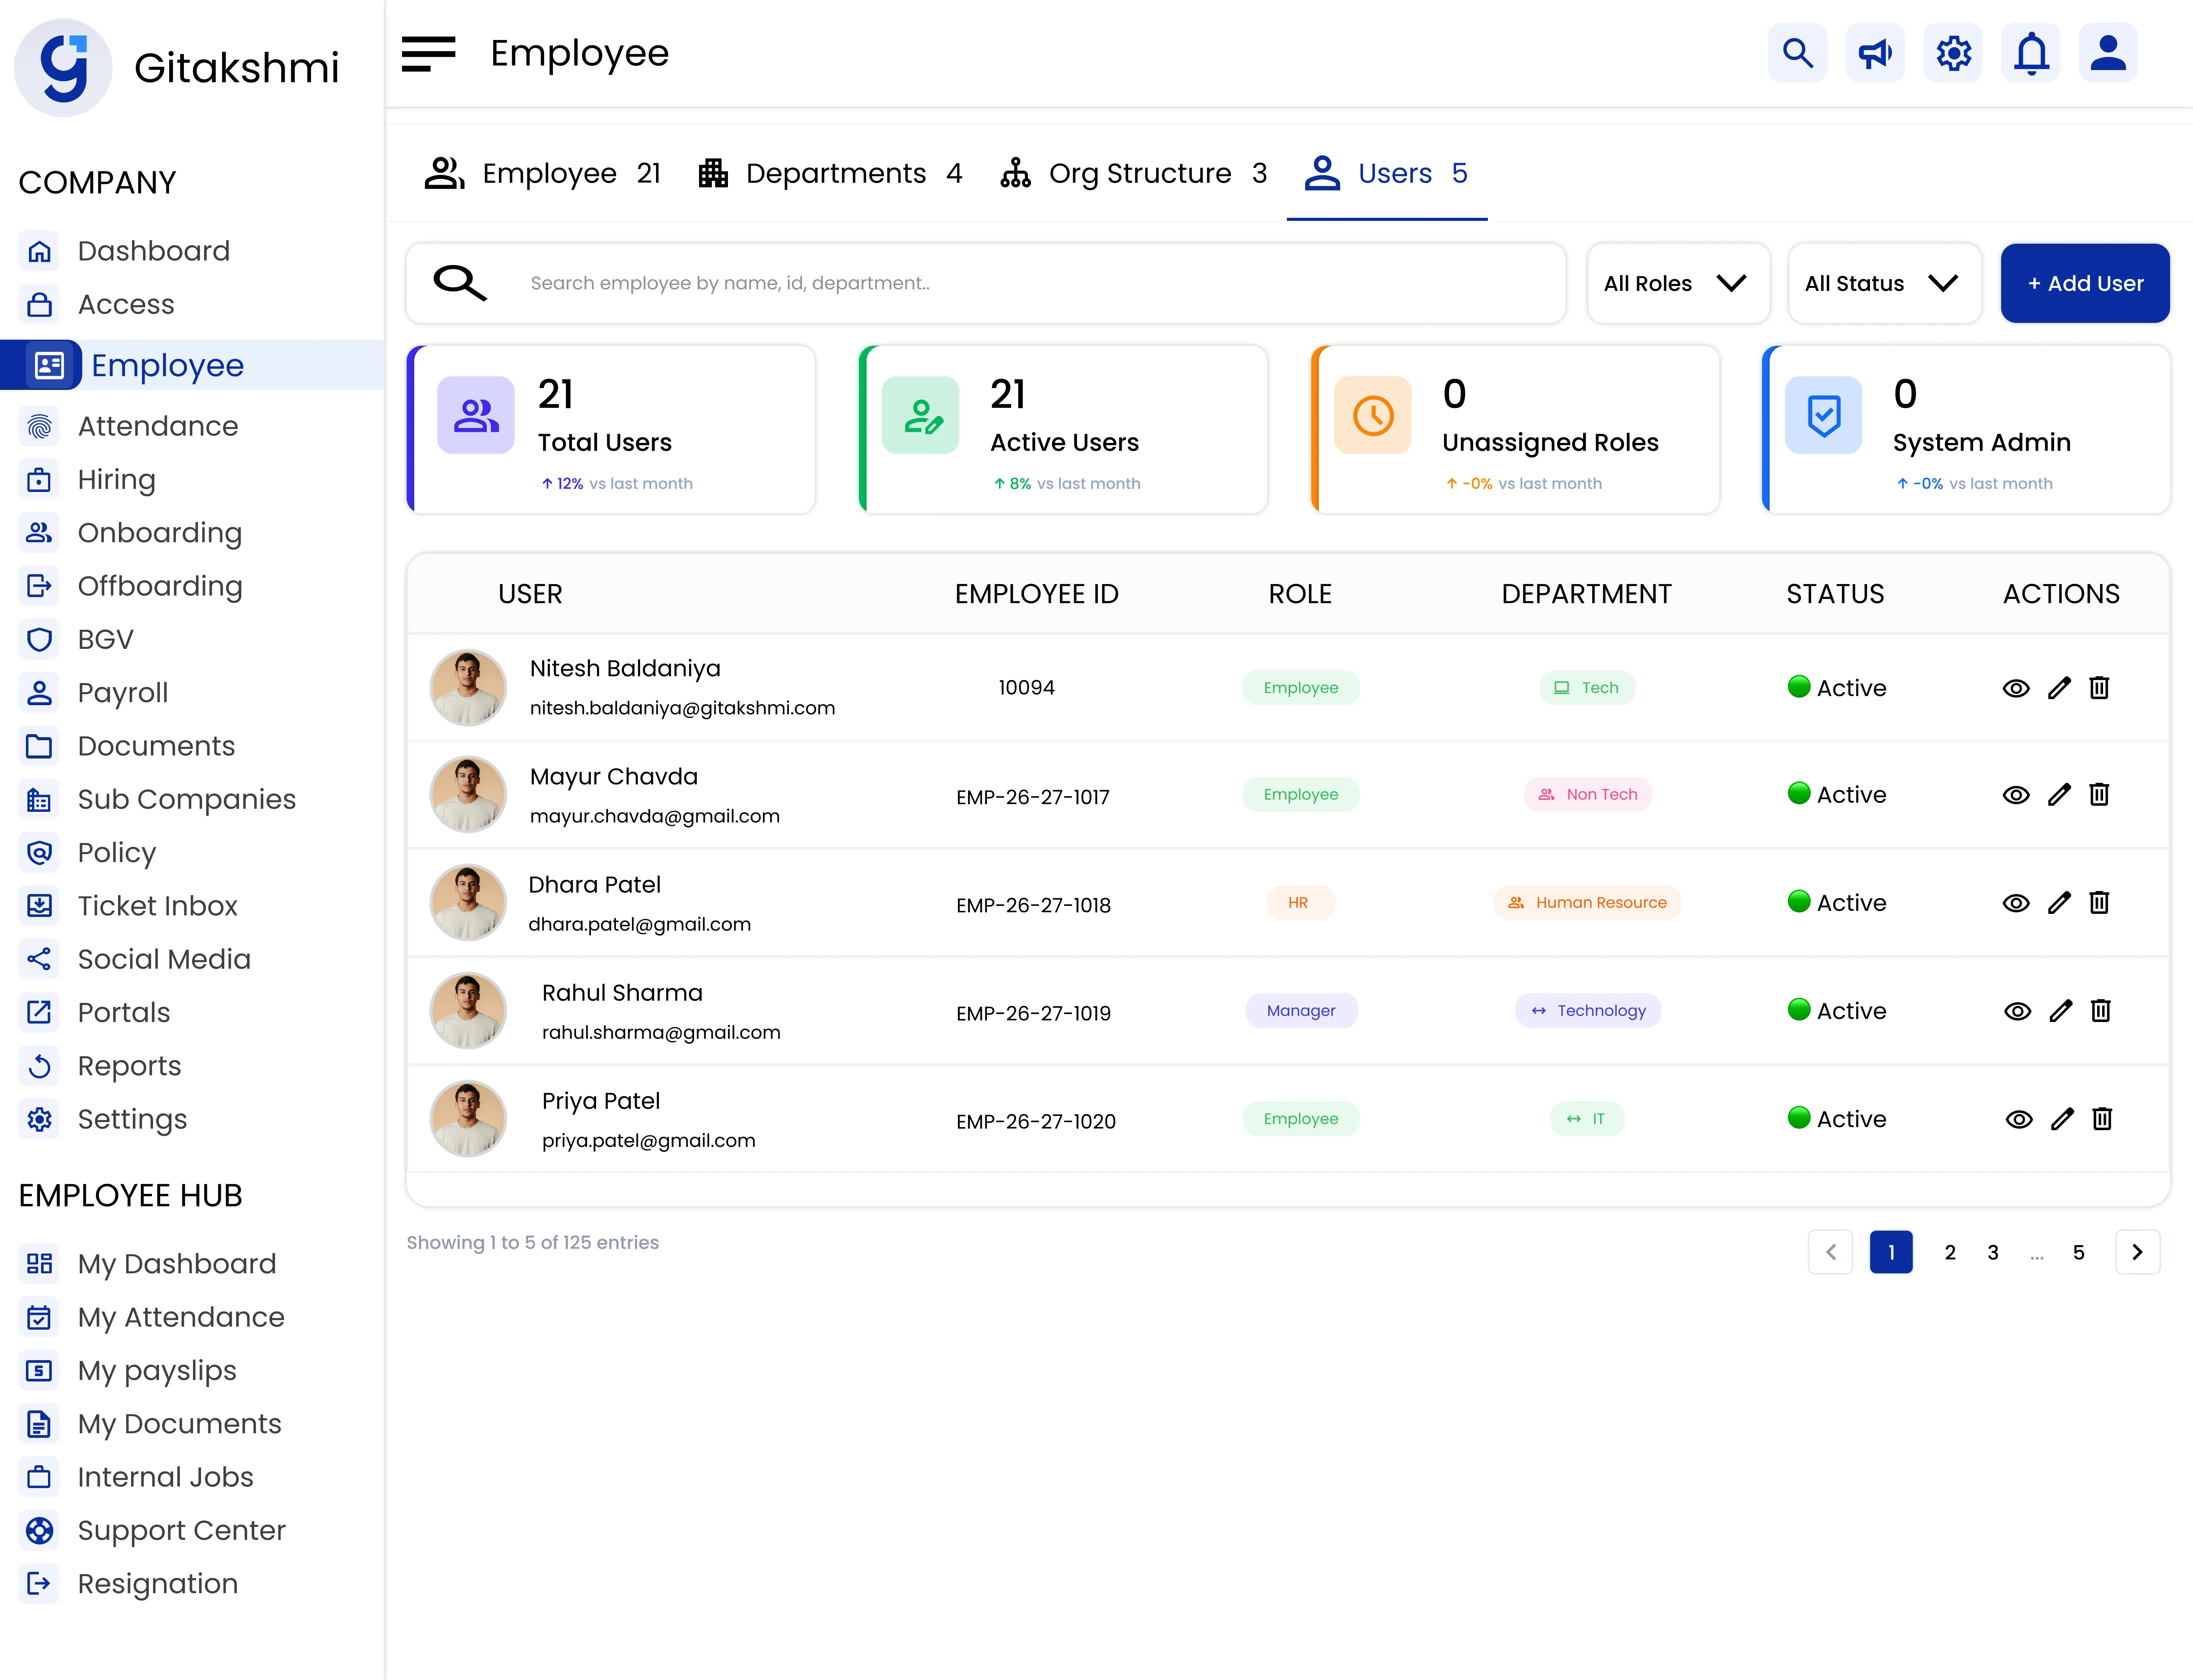The height and width of the screenshot is (1680, 2193).
Task: Open the settings gear icon in header
Action: 1953,53
